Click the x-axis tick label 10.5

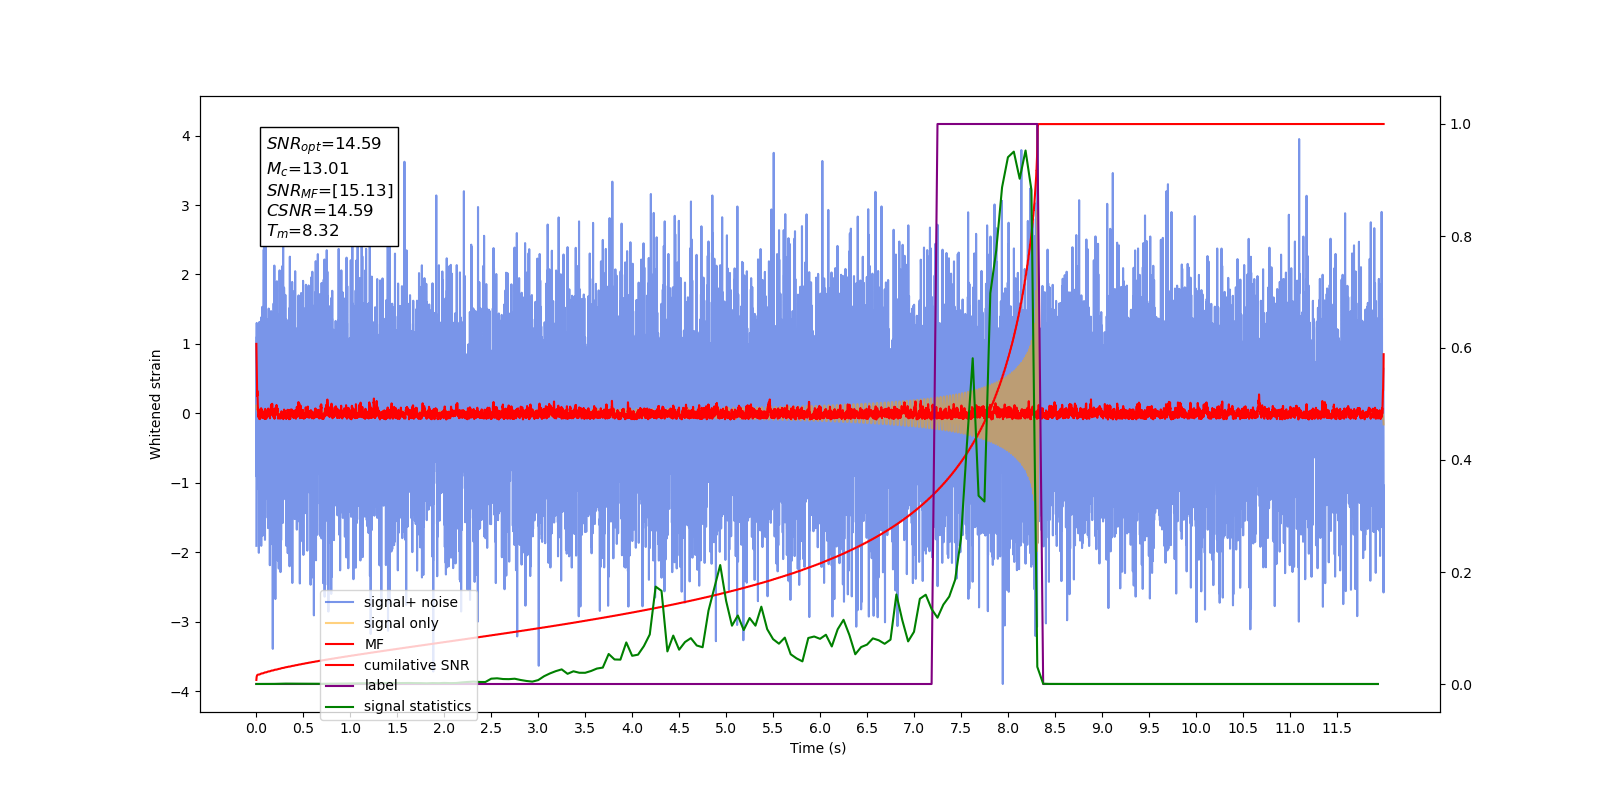pos(1243,728)
